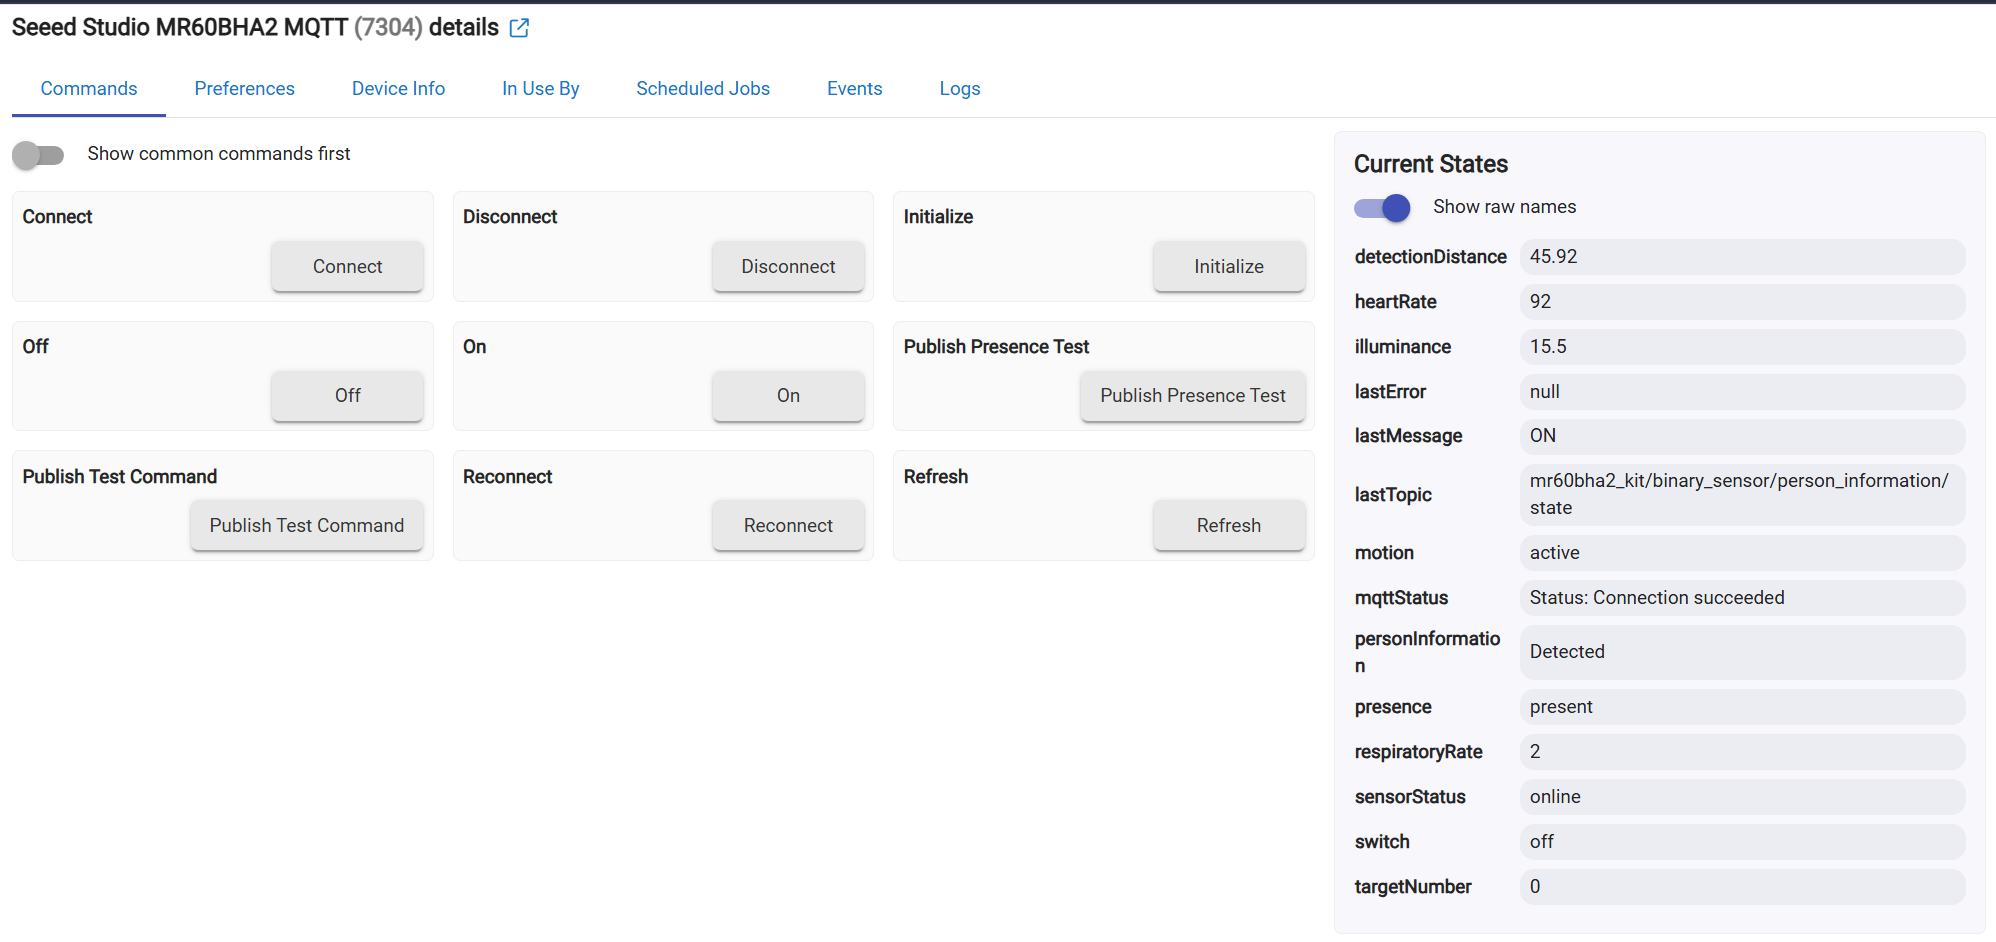Select the presence value present
1996x942 pixels.
tap(1742, 707)
